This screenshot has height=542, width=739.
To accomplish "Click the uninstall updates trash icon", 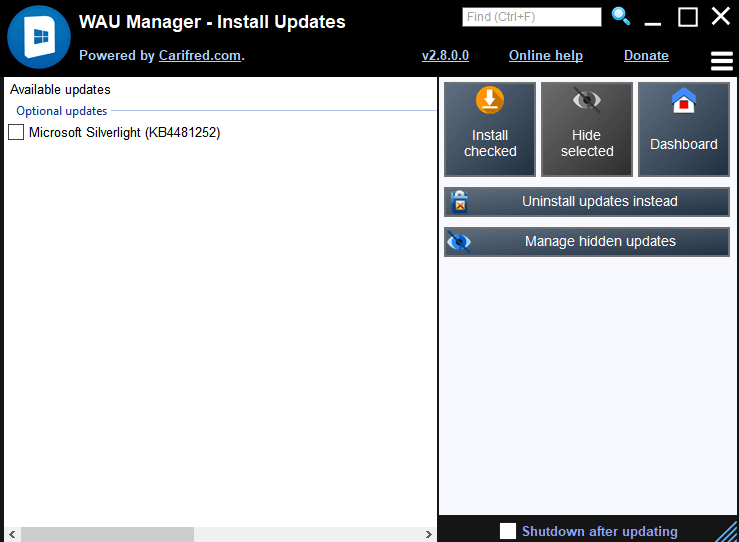I will (x=460, y=202).
